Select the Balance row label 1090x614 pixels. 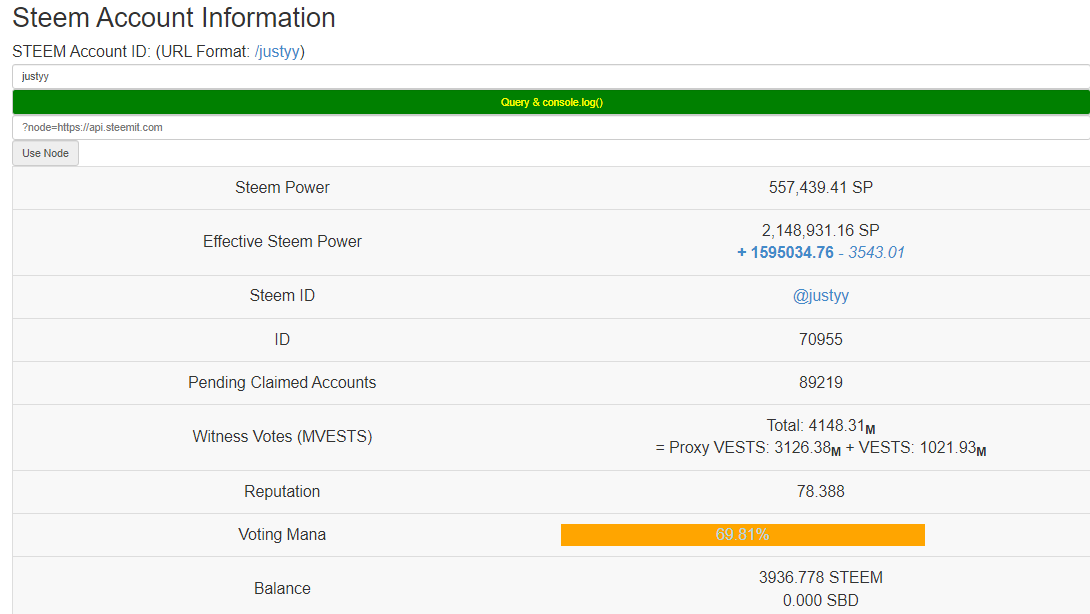(282, 589)
